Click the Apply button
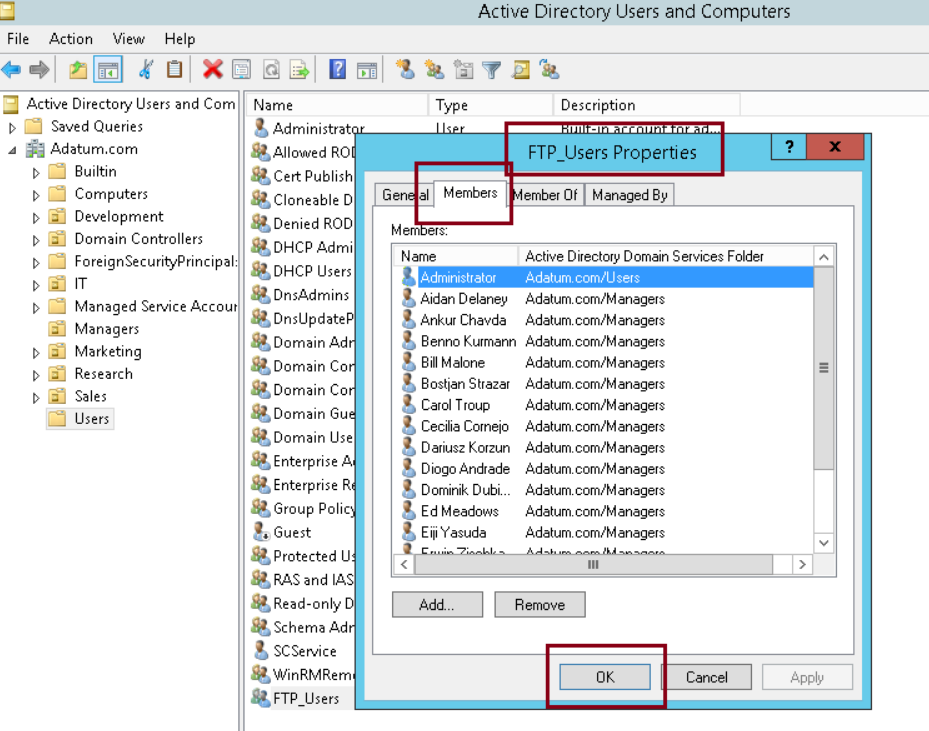 [807, 677]
